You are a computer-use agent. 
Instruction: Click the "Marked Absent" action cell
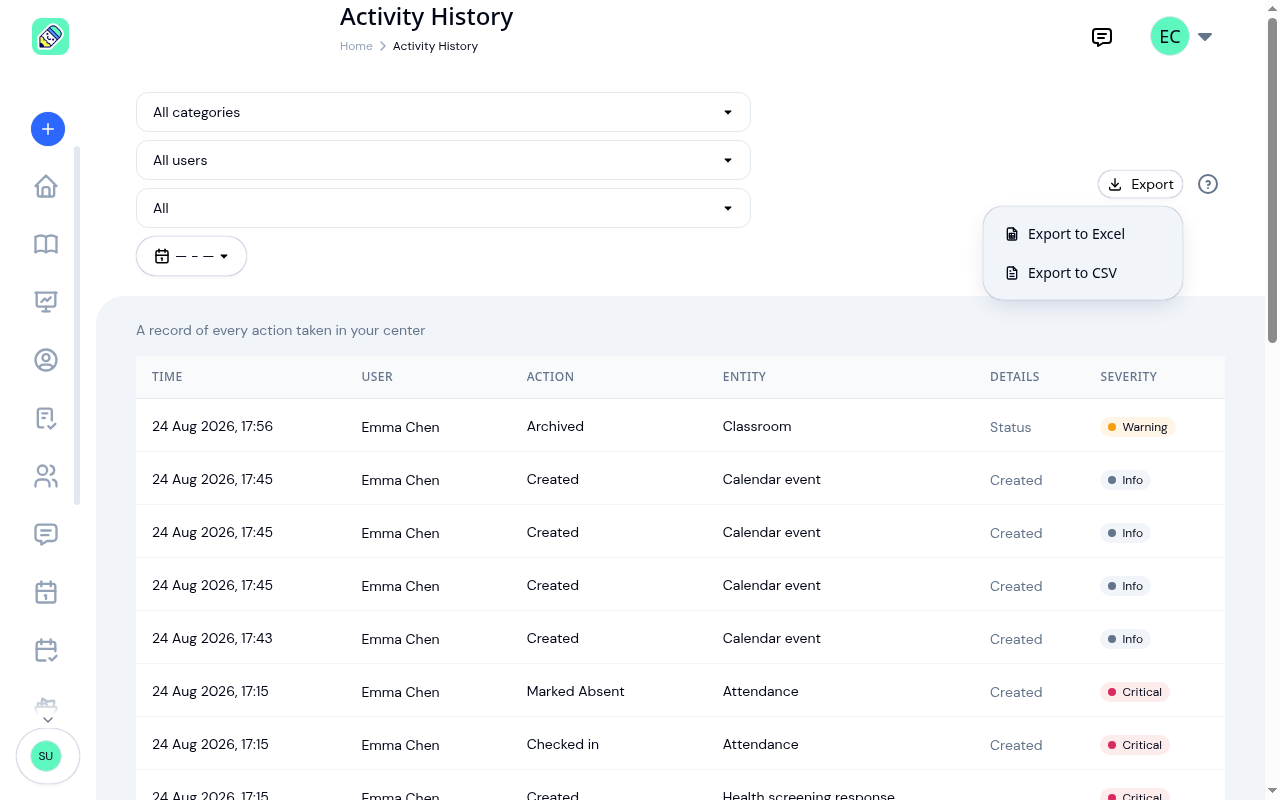(x=575, y=691)
